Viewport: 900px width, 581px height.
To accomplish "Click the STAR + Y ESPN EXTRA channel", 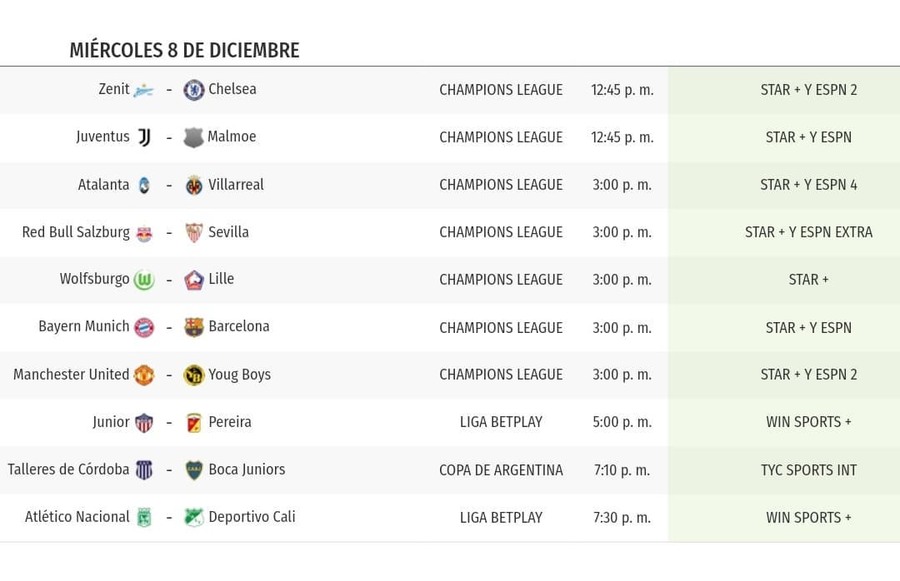I will (808, 232).
